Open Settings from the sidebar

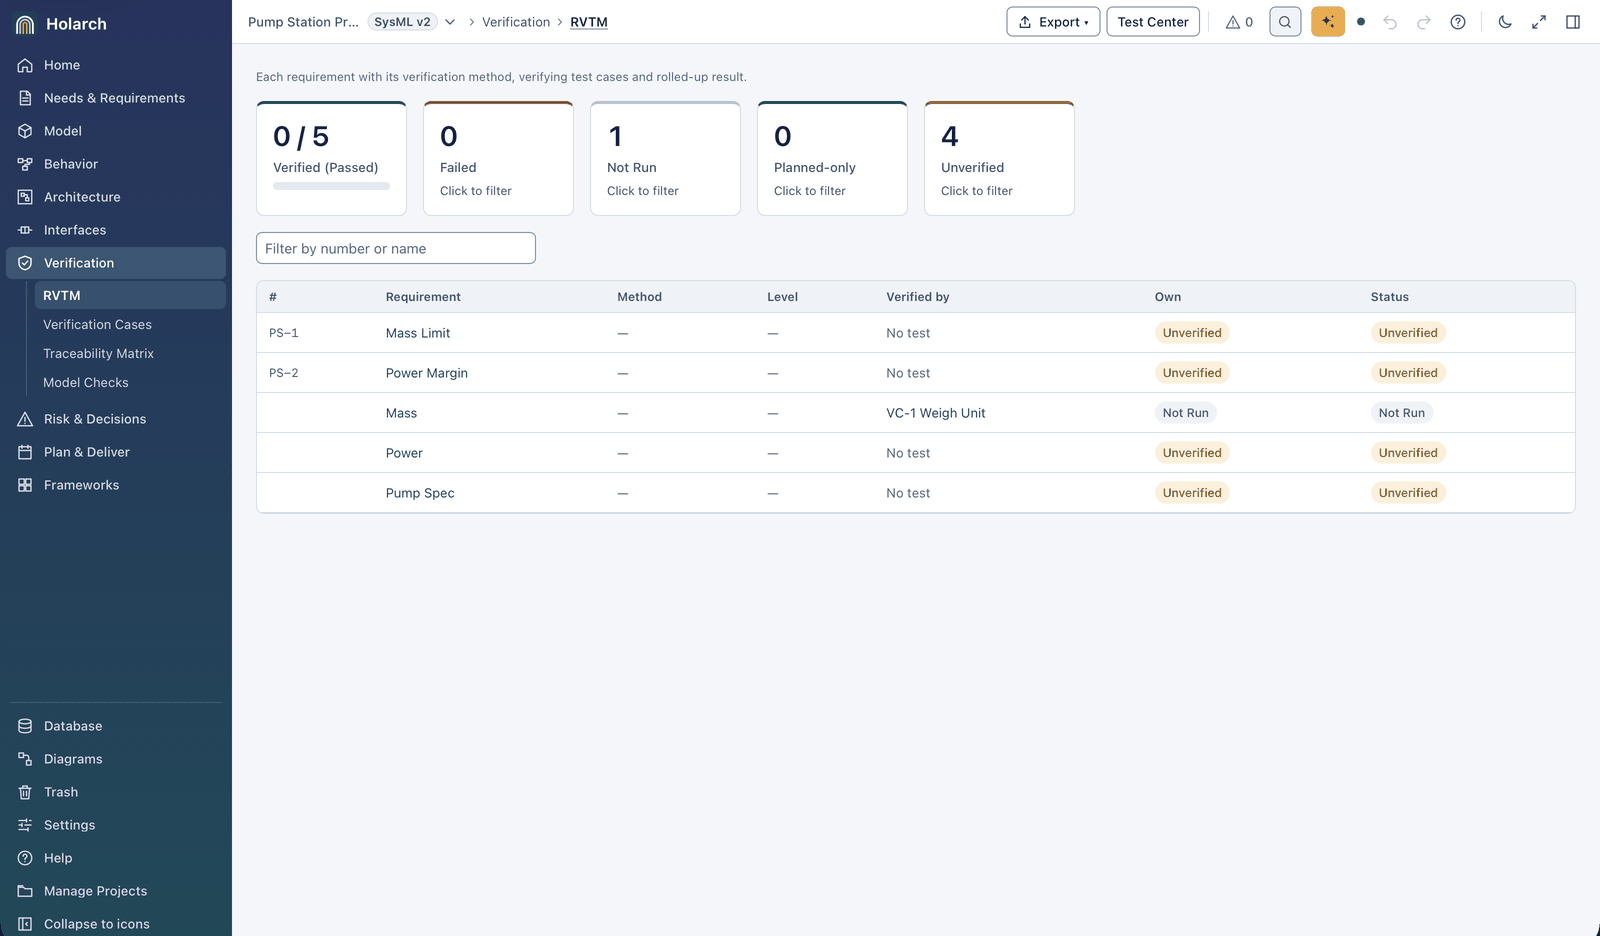click(x=69, y=825)
